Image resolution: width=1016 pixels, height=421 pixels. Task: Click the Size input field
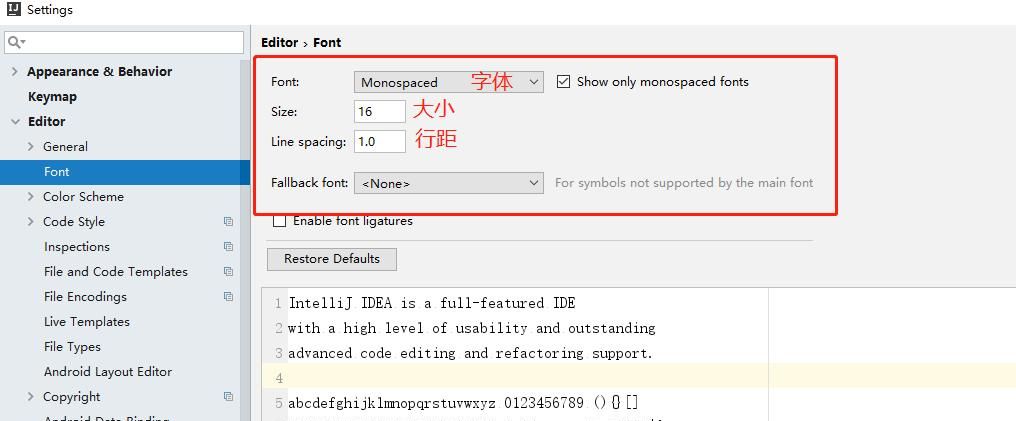[380, 111]
